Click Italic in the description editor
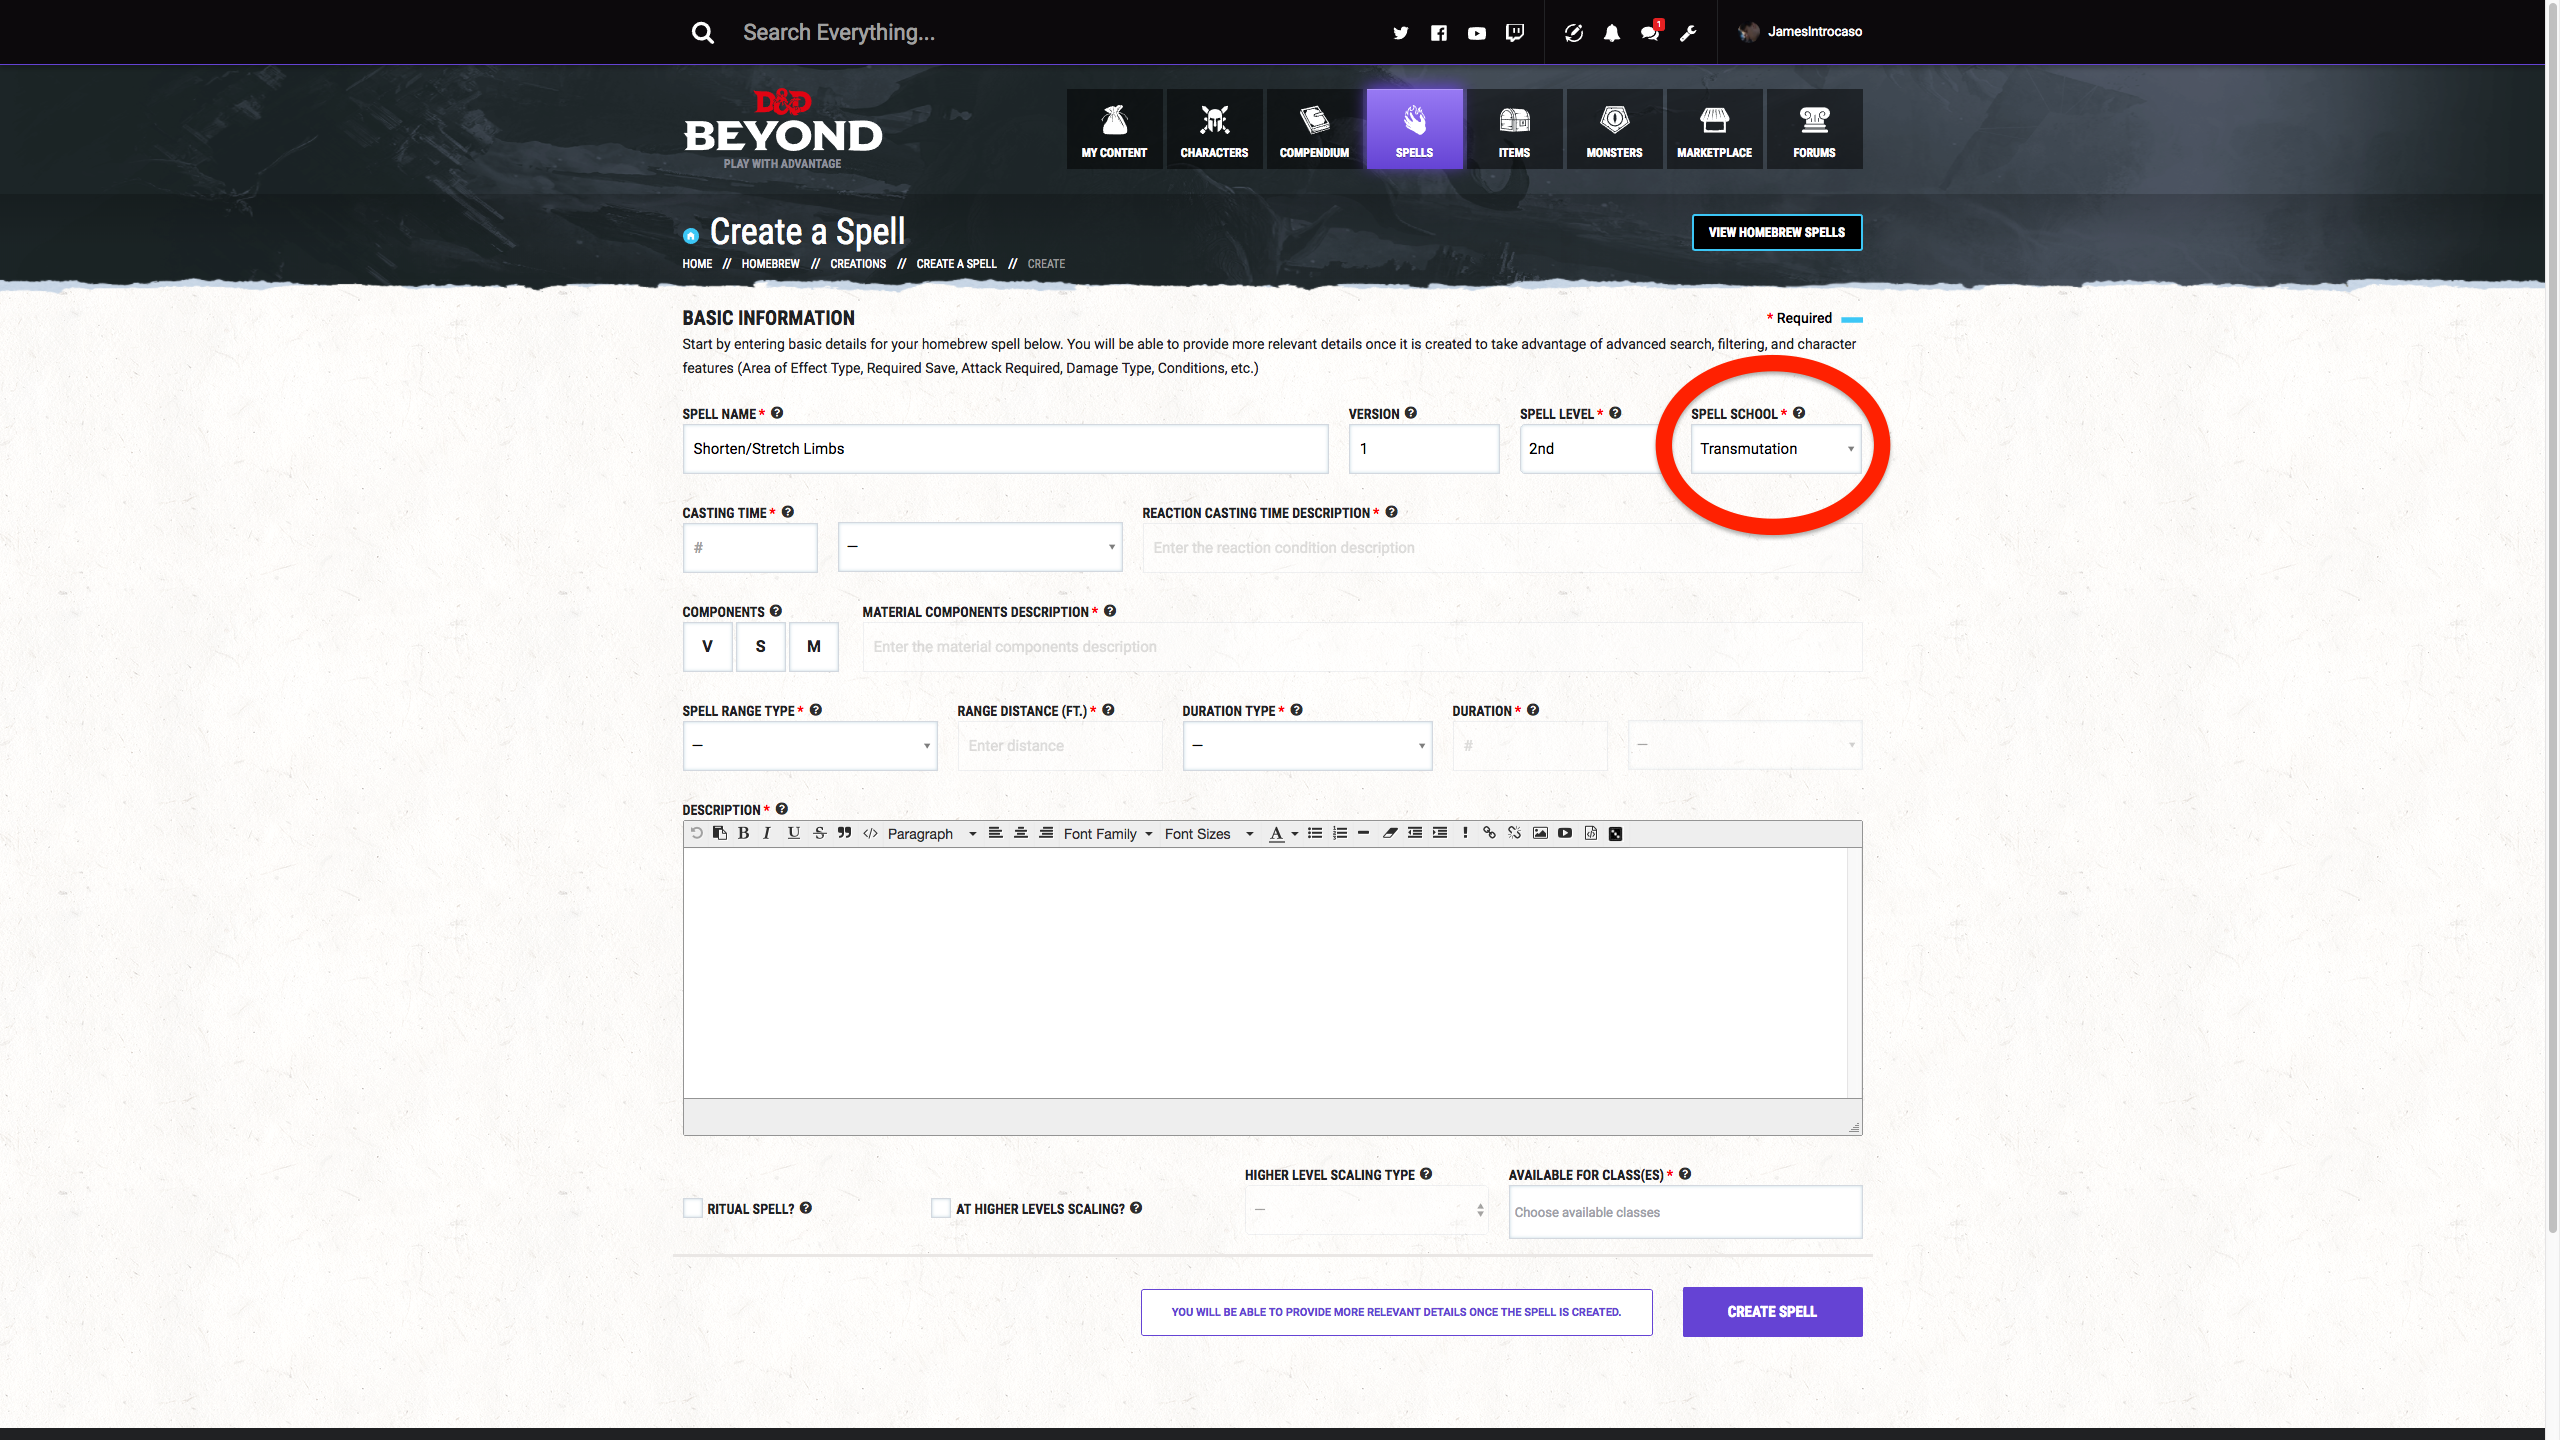 click(x=767, y=833)
